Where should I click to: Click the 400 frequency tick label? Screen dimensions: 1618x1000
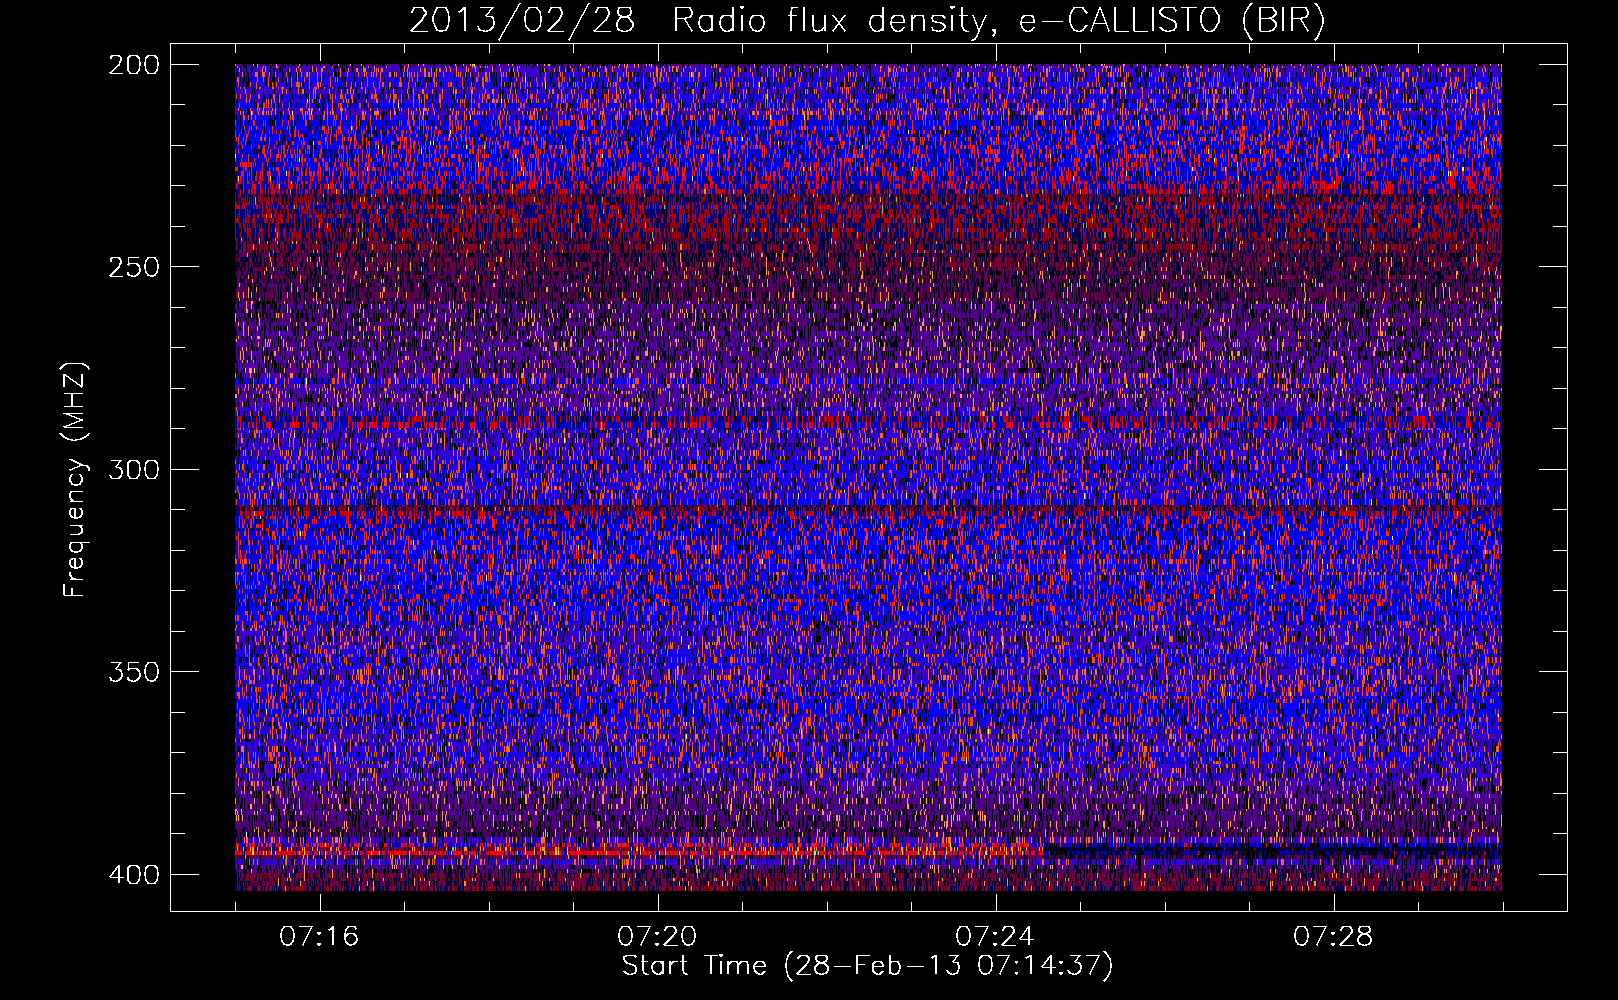pyautogui.click(x=133, y=874)
